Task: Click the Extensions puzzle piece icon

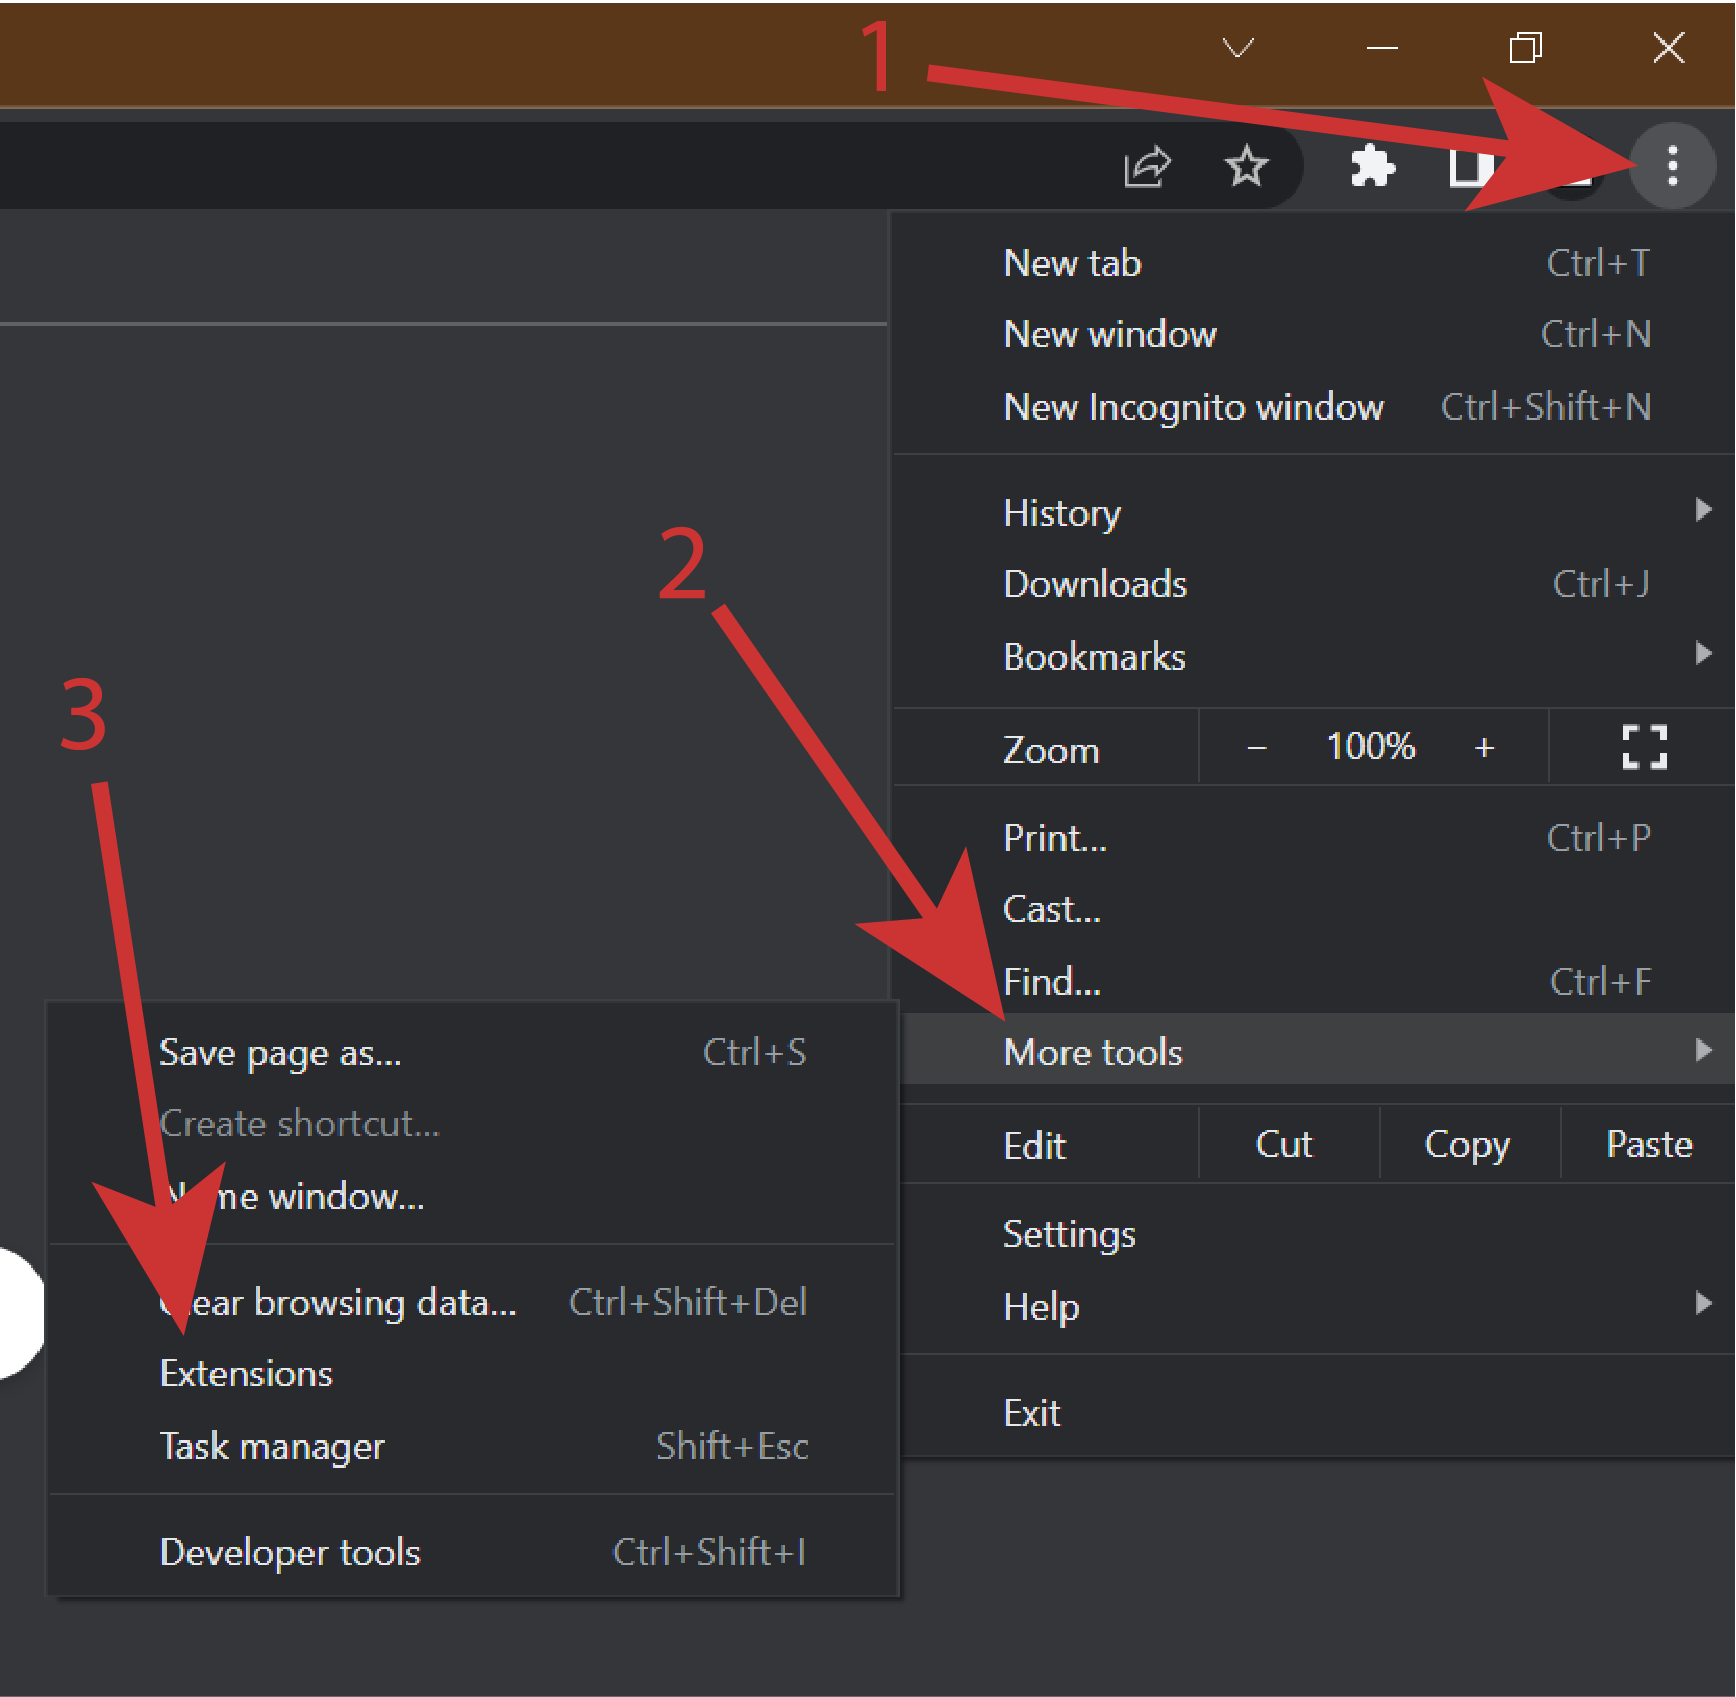Action: coord(1372,165)
